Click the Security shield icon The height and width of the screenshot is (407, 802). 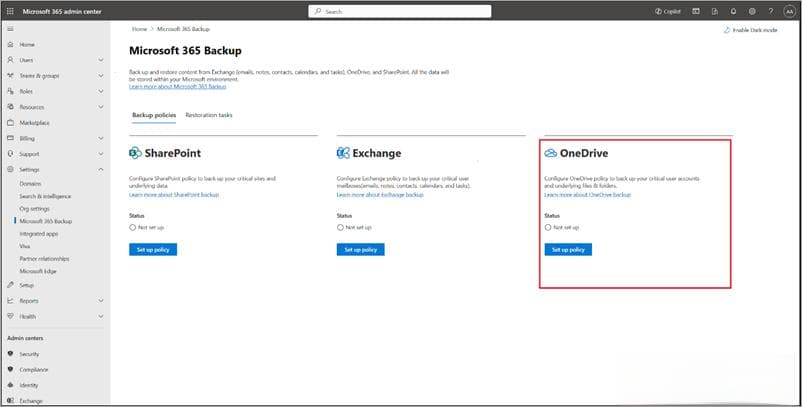[x=10, y=354]
